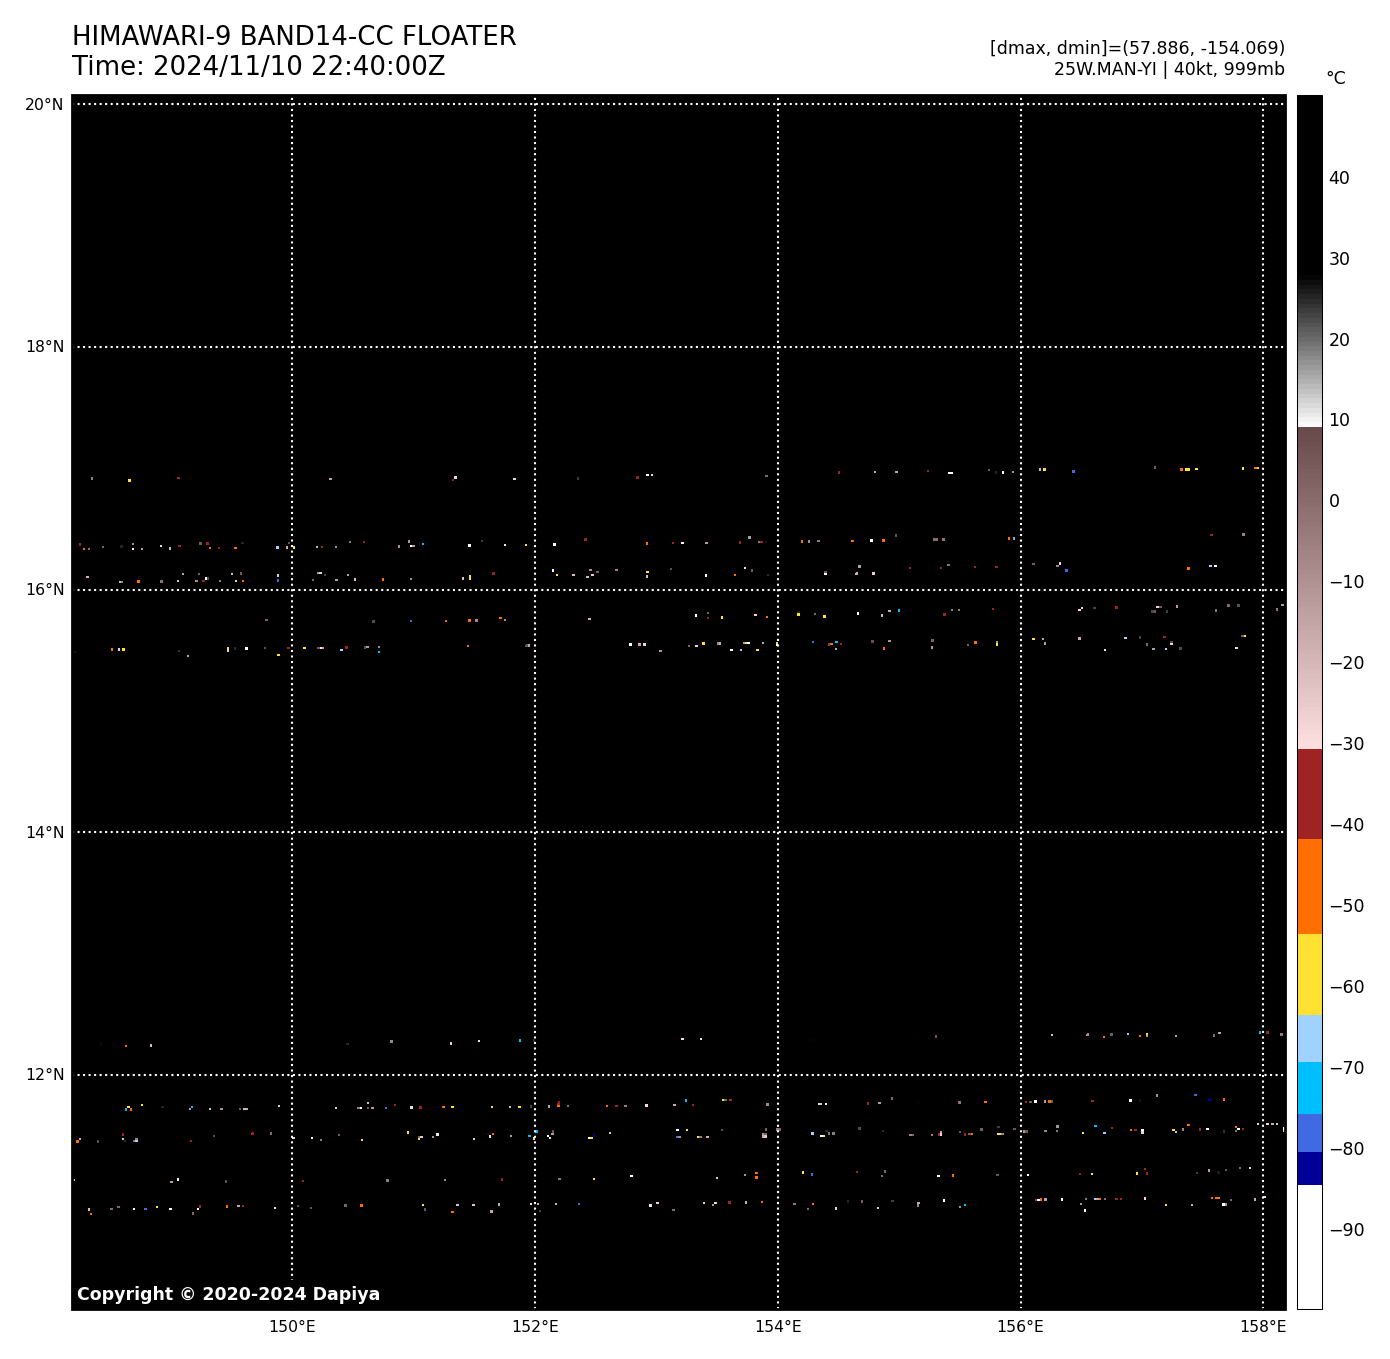Select the 25W.MAN-YI storm info label

point(1168,70)
